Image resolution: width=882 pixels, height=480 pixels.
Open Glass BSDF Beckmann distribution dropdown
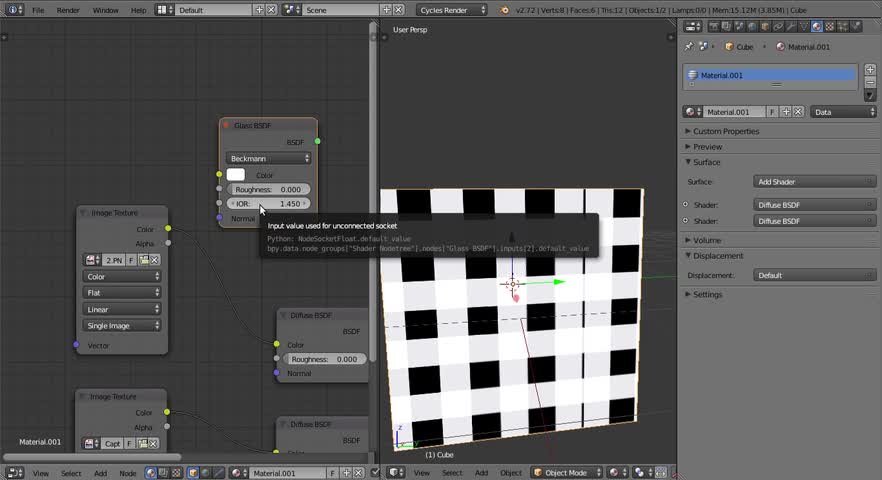coord(268,159)
